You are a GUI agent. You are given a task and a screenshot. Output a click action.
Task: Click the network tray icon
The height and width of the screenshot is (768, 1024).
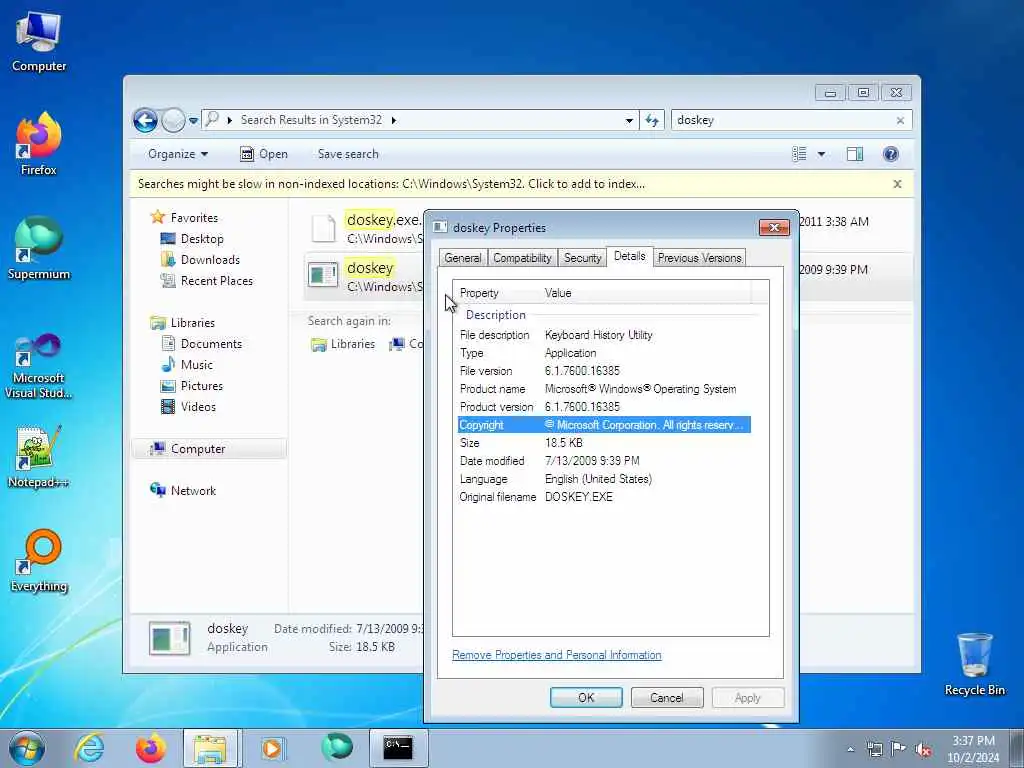874,749
